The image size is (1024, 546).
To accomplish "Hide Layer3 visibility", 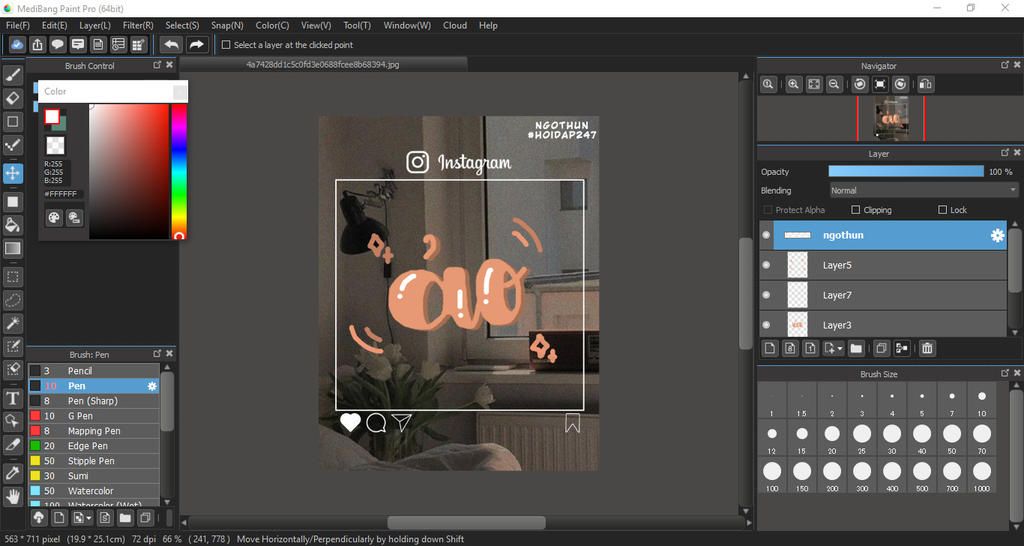I will tap(766, 325).
